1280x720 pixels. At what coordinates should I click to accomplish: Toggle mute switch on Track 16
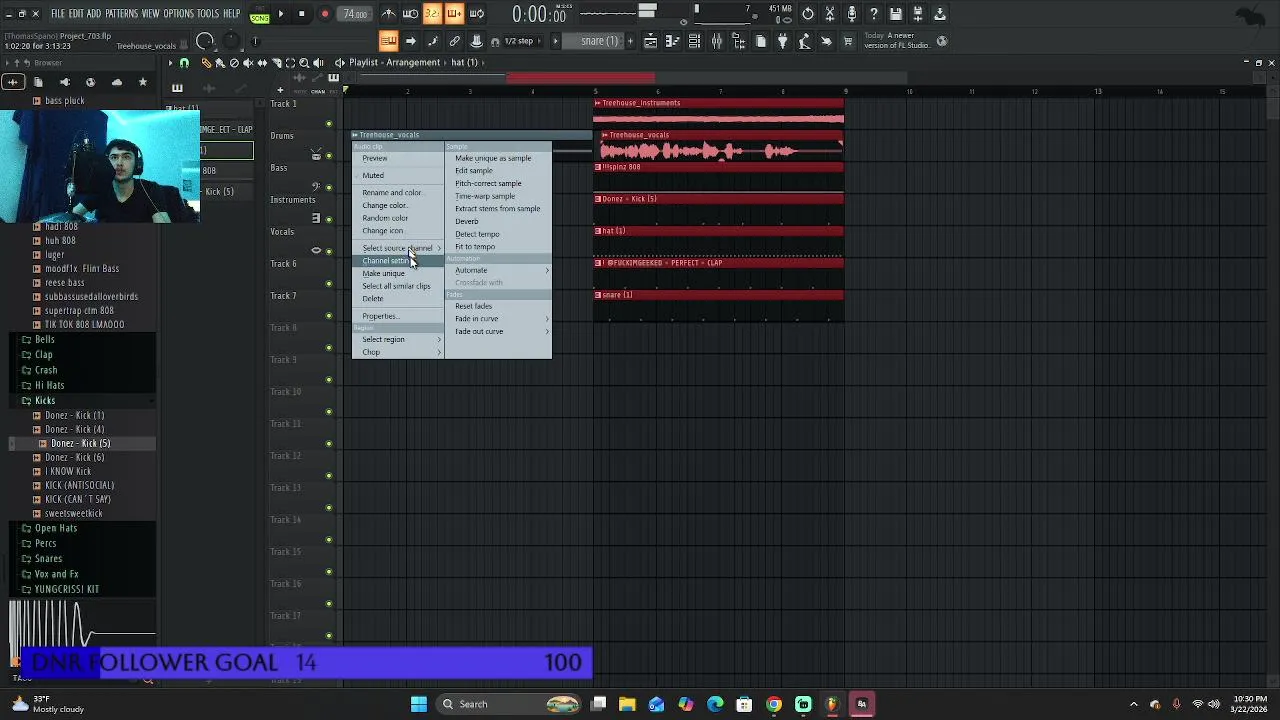point(329,604)
